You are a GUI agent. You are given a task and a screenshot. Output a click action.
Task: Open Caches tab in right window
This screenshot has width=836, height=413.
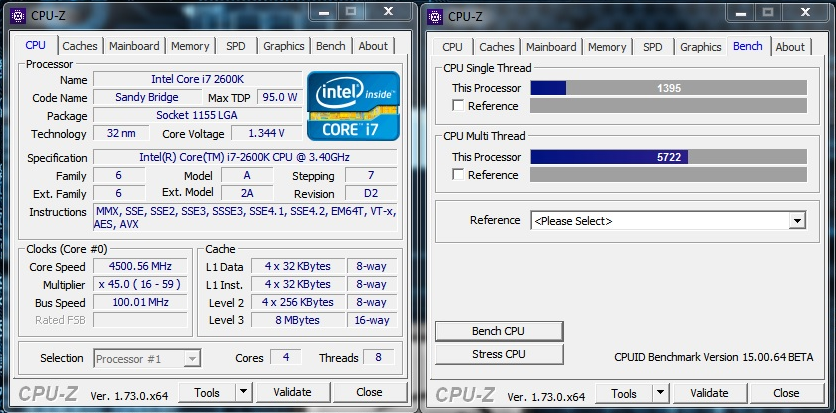[x=497, y=47]
